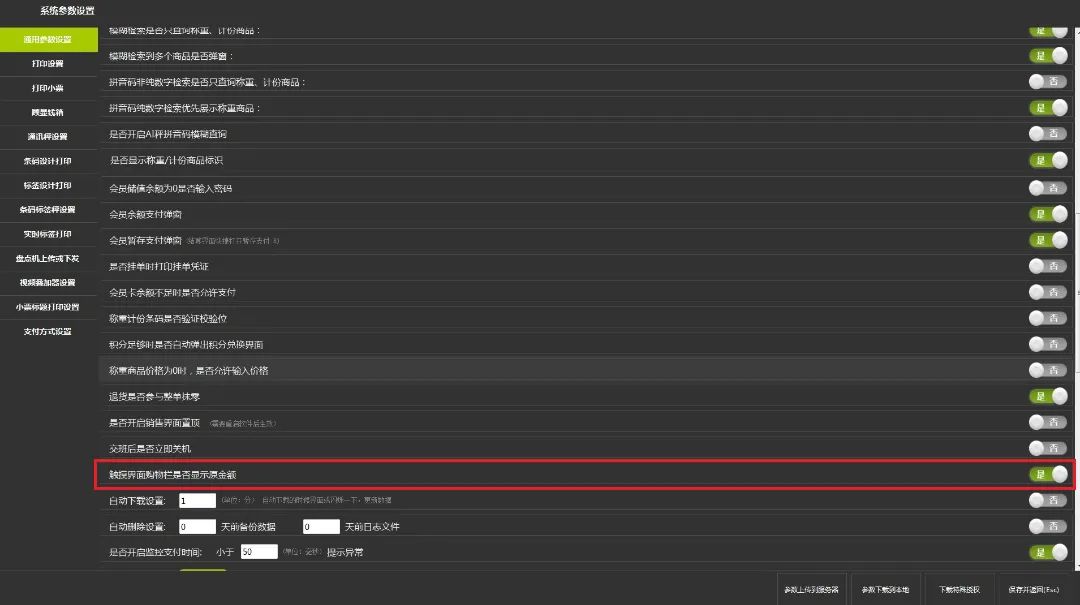Disable 会员余额支付弹窗 switch
The height and width of the screenshot is (605, 1080).
click(1048, 214)
